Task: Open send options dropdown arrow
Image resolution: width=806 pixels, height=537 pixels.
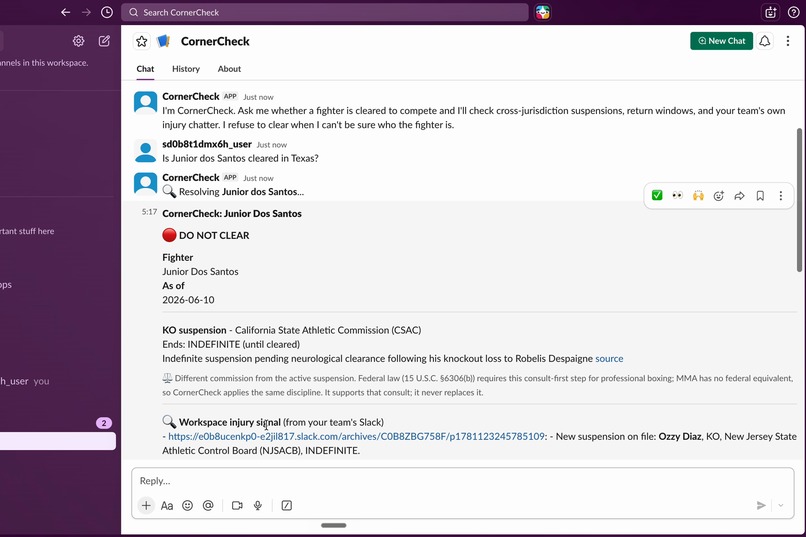Action: click(781, 506)
